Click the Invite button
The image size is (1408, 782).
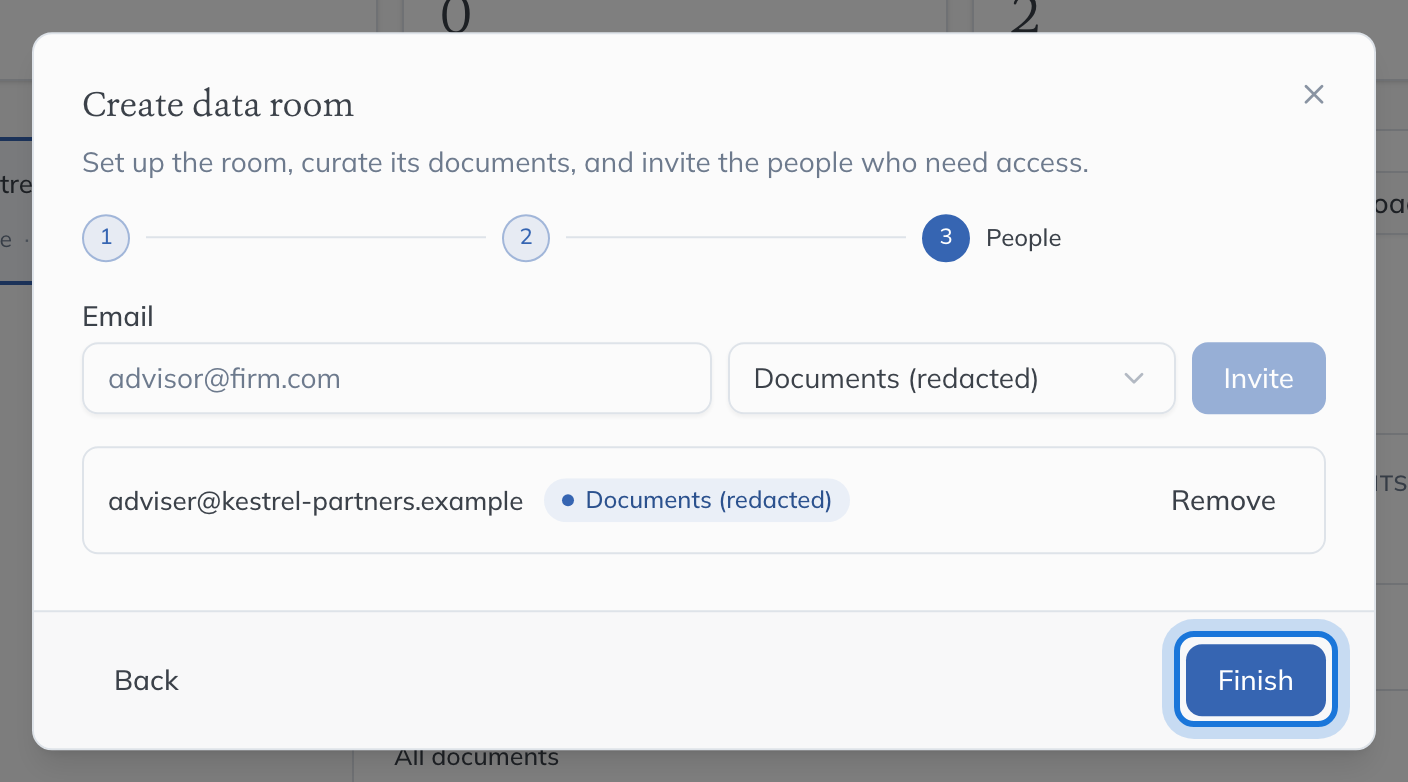click(x=1258, y=378)
